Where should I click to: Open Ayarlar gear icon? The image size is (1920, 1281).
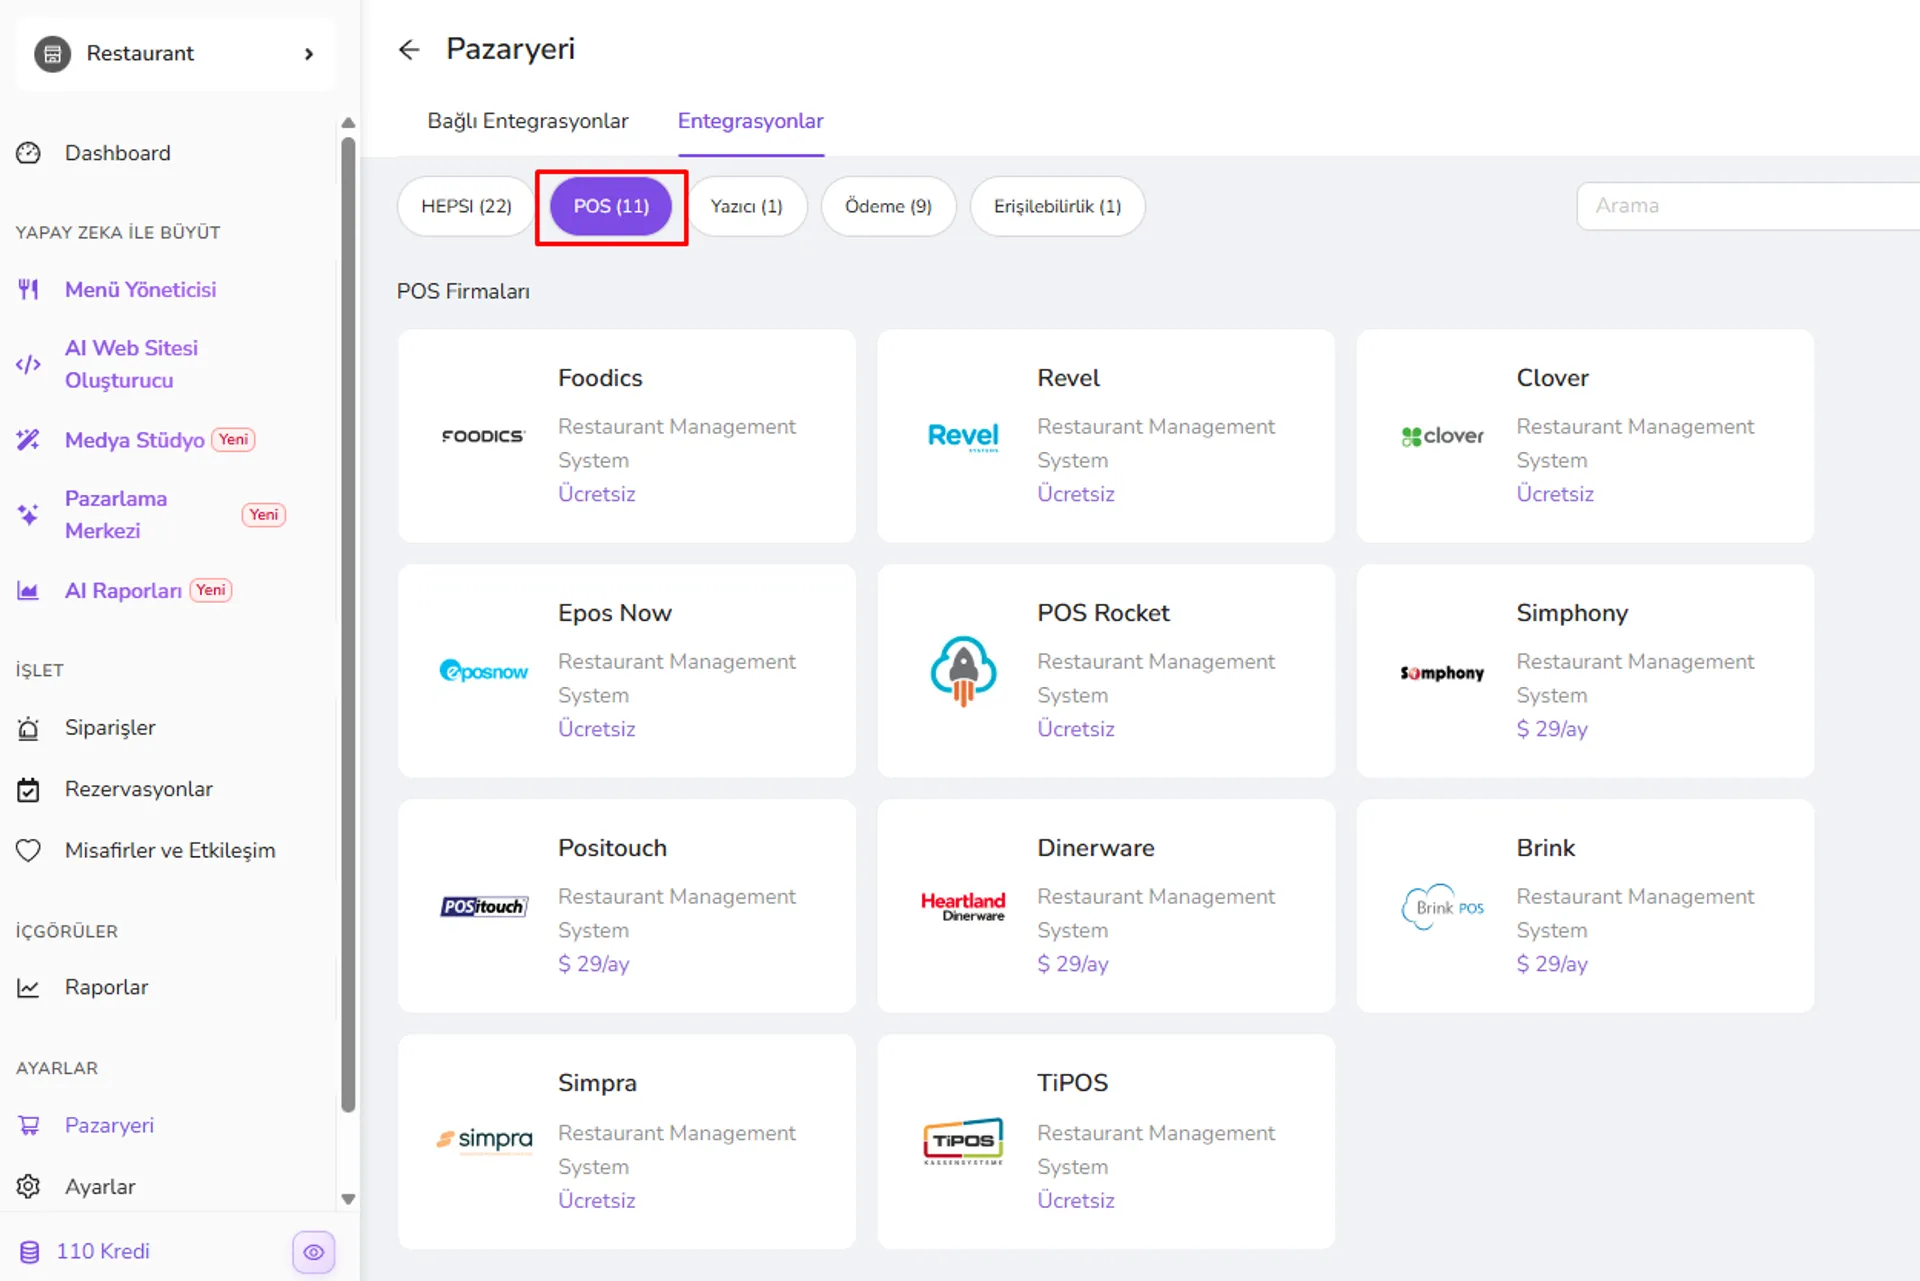click(29, 1187)
